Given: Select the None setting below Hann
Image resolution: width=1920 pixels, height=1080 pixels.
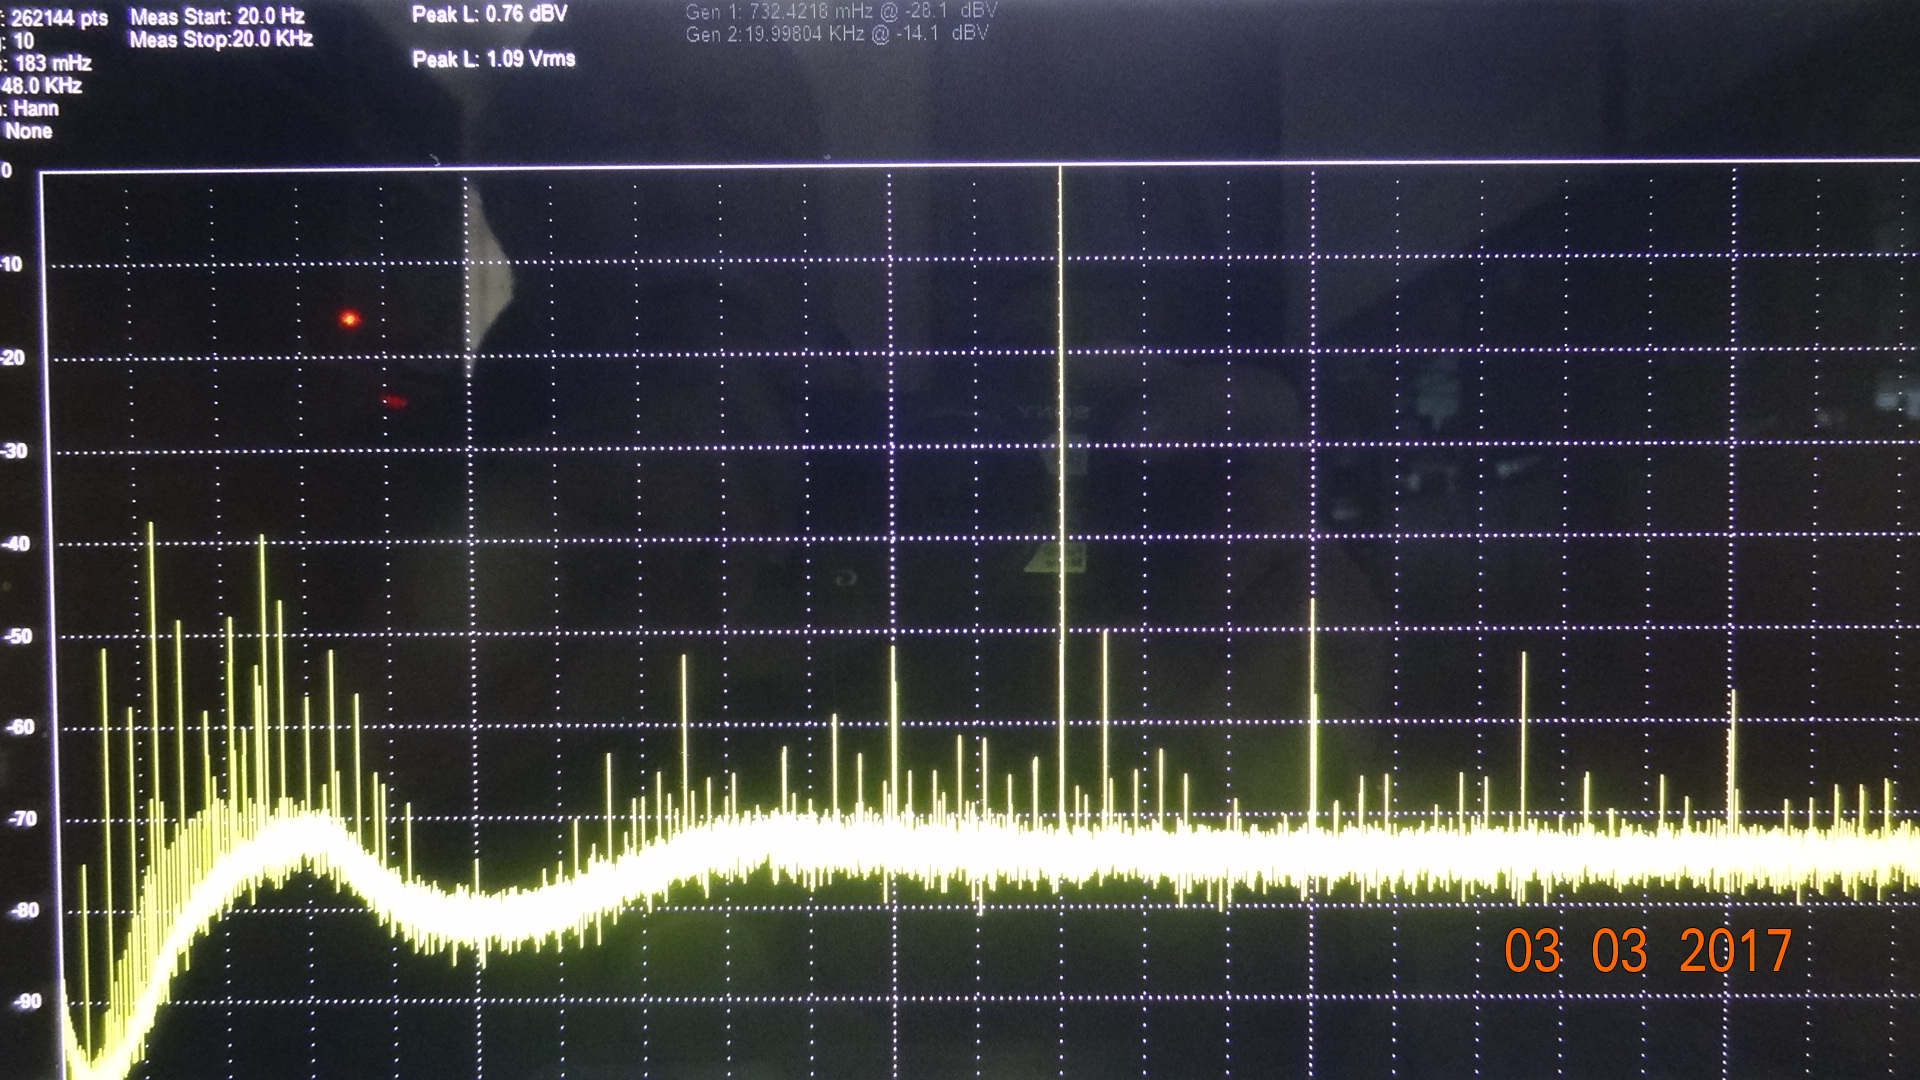Looking at the screenshot, I should point(28,131).
